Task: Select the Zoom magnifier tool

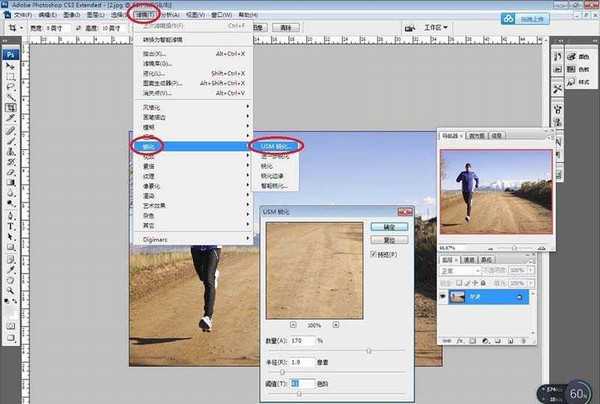Action: click(11, 291)
